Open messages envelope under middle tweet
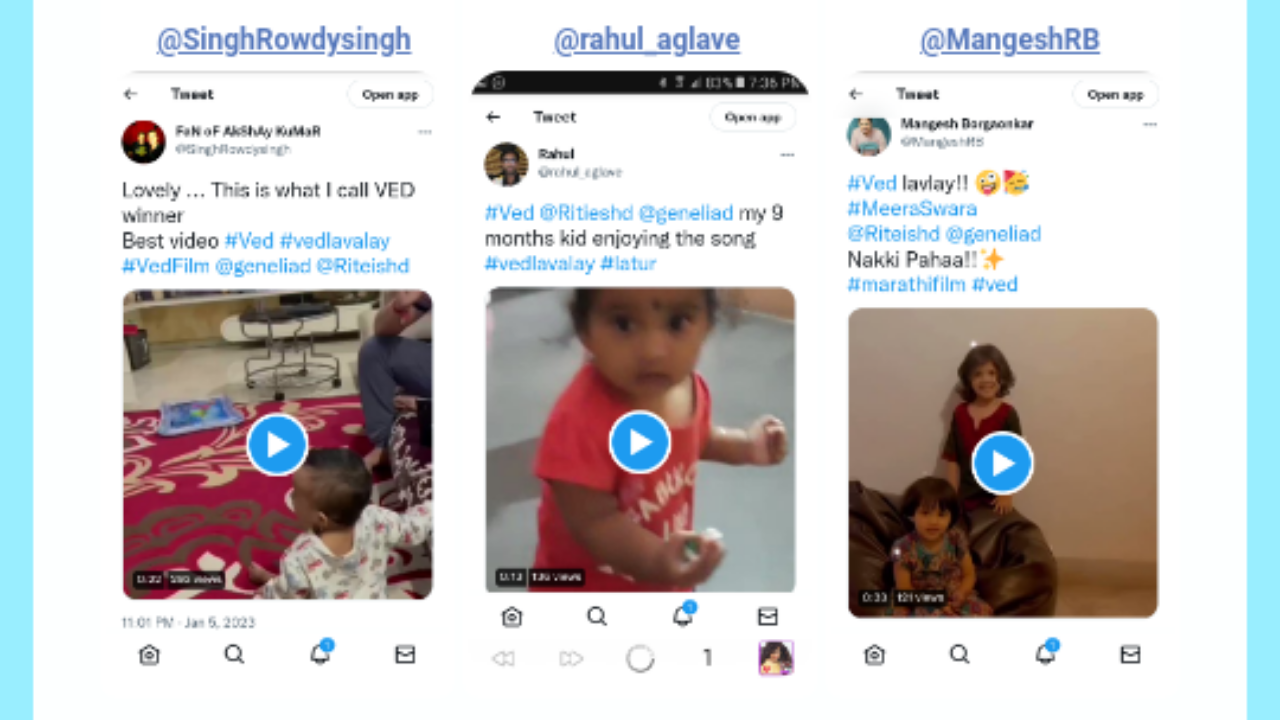This screenshot has width=1280, height=720. (x=767, y=616)
